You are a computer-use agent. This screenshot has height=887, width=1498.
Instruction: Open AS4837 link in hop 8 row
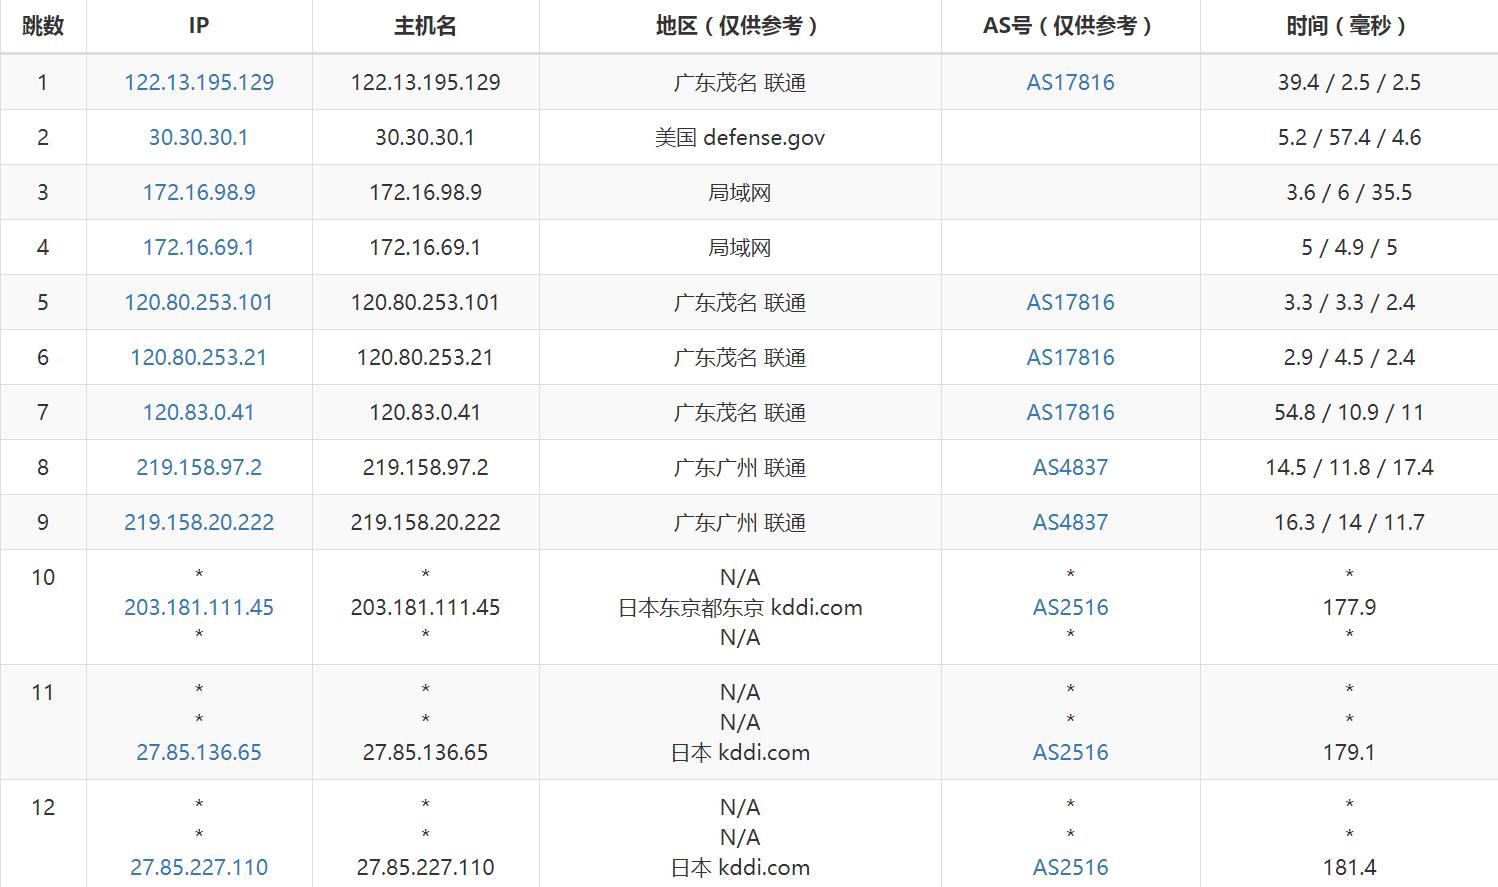tap(1070, 467)
